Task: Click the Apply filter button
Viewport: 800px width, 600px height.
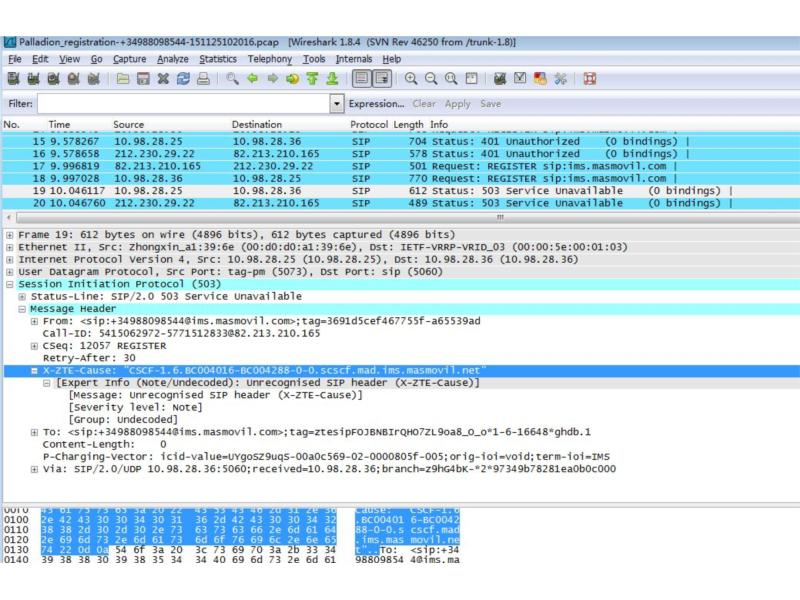Action: click(457, 104)
